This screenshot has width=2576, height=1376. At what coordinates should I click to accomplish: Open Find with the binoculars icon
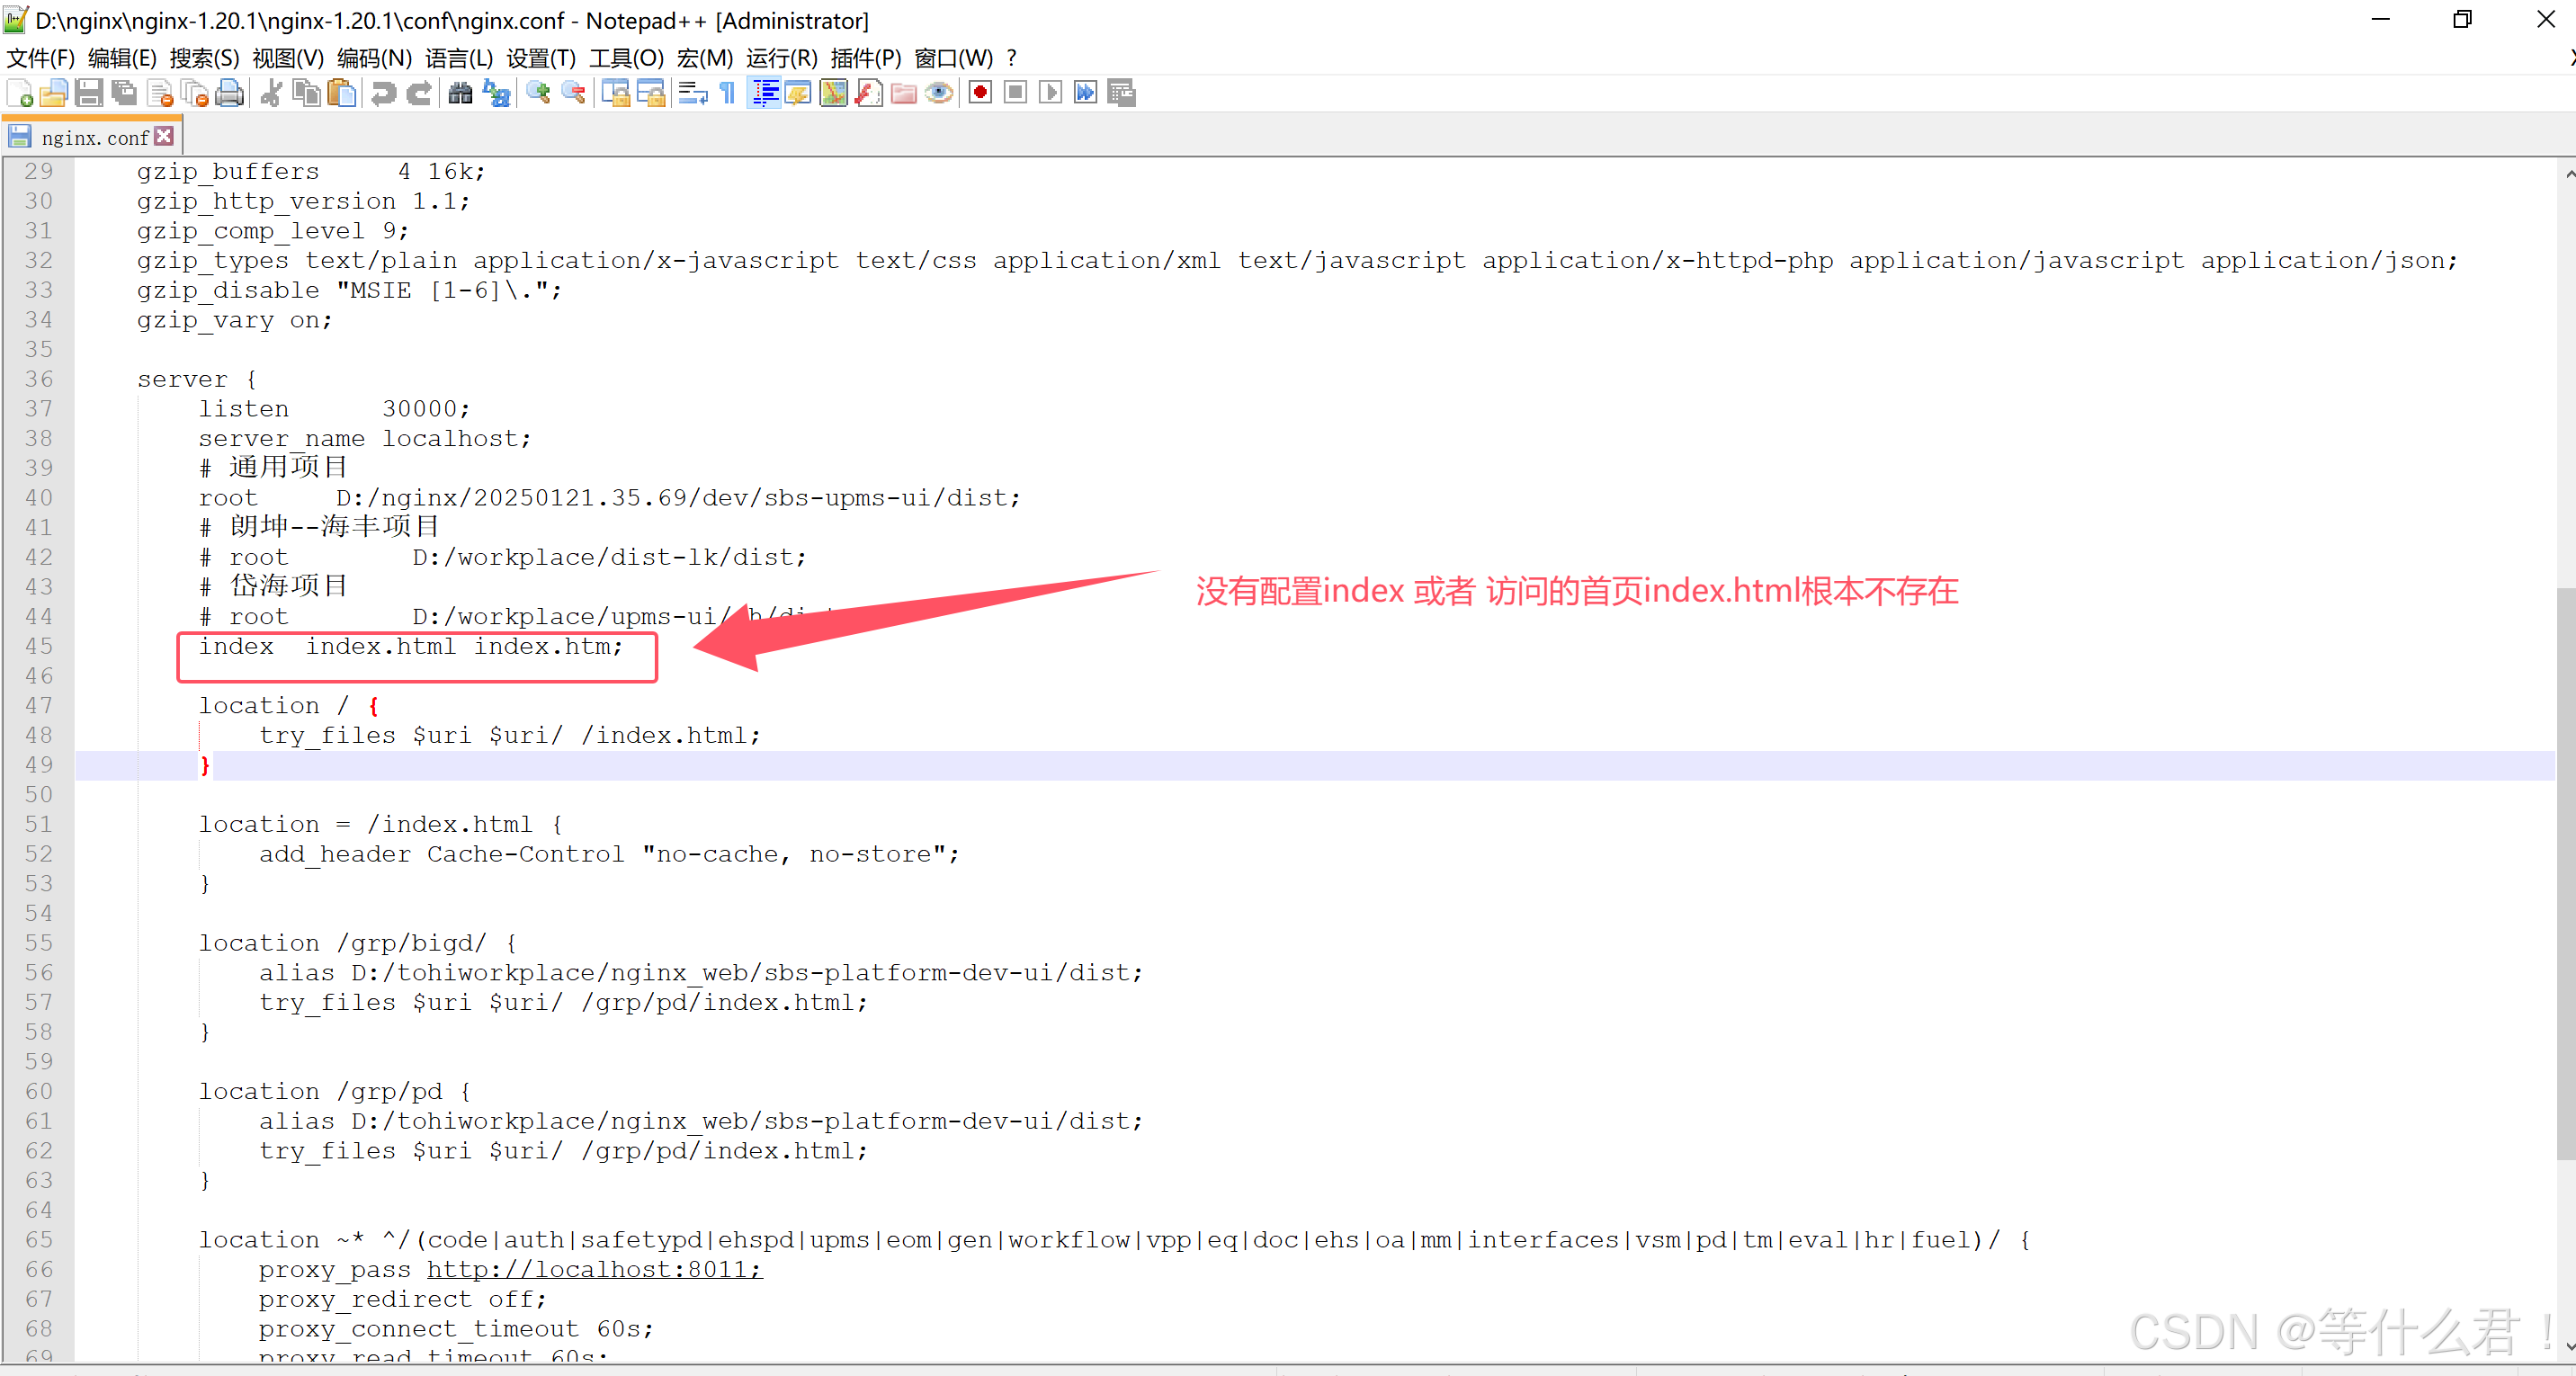460,93
